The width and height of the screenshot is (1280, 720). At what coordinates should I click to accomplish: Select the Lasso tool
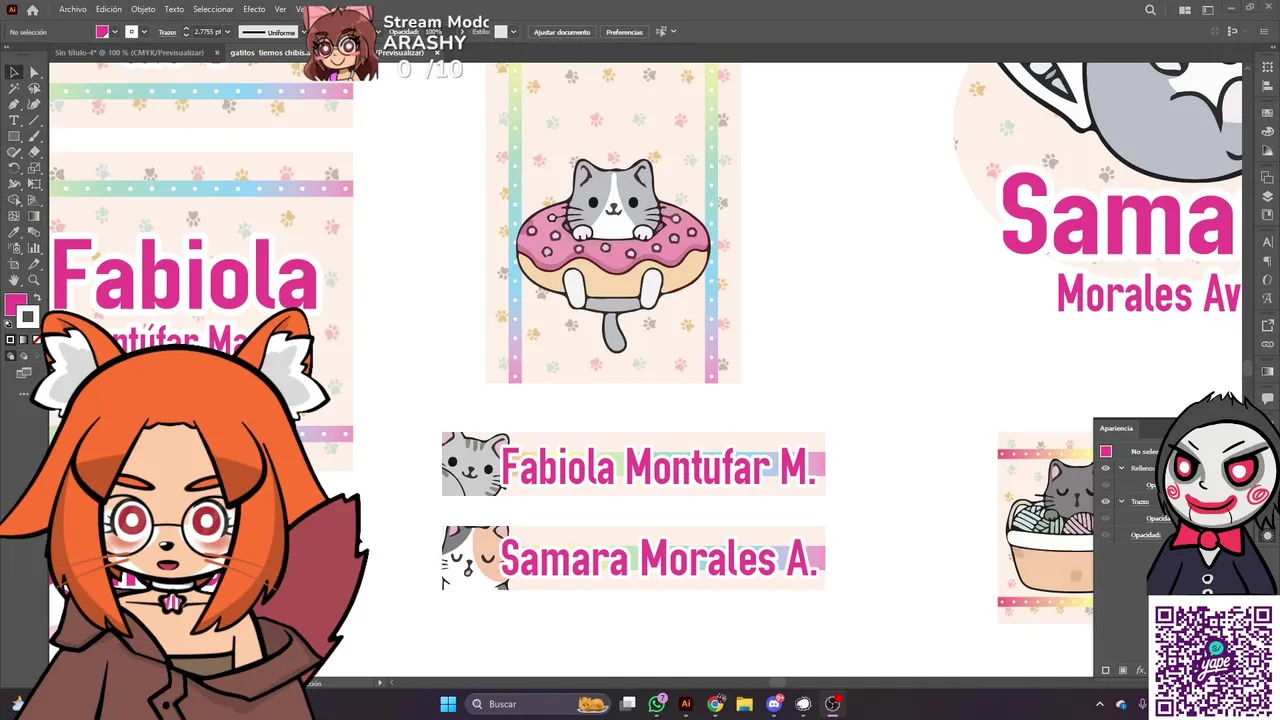pyautogui.click(x=34, y=88)
